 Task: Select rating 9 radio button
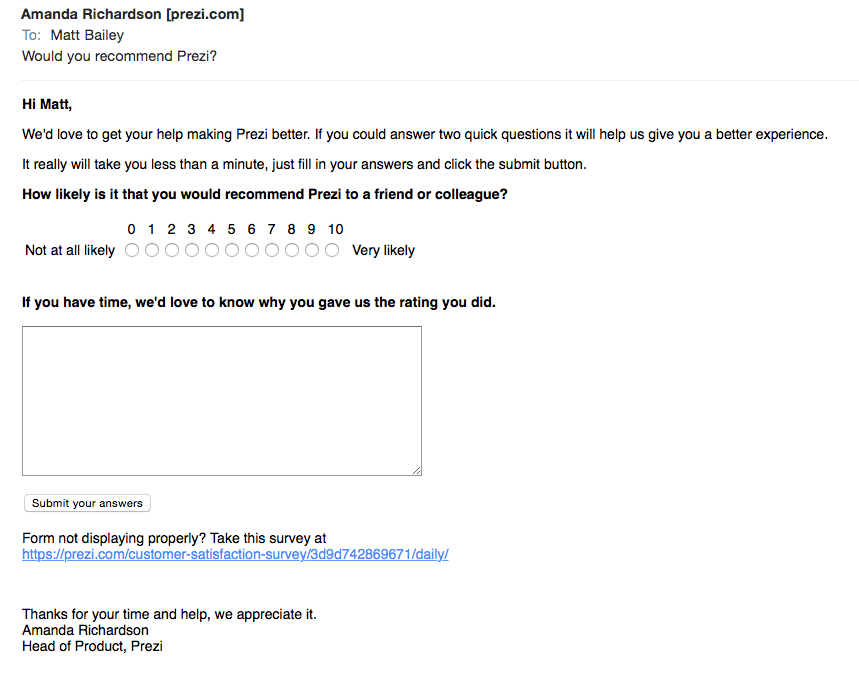tap(312, 250)
